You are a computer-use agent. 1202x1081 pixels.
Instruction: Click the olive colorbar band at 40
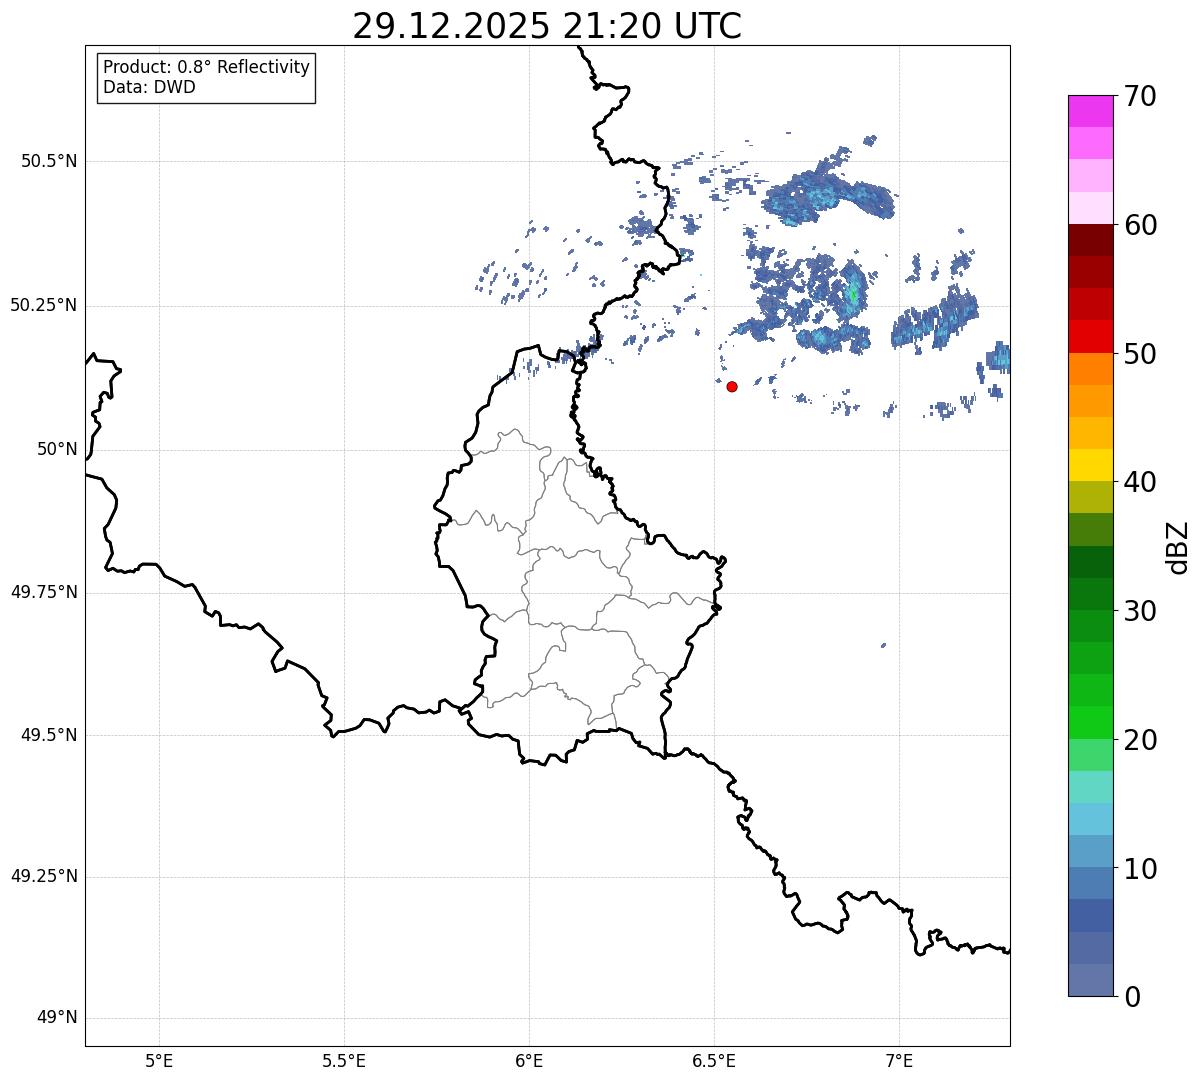pos(1090,497)
